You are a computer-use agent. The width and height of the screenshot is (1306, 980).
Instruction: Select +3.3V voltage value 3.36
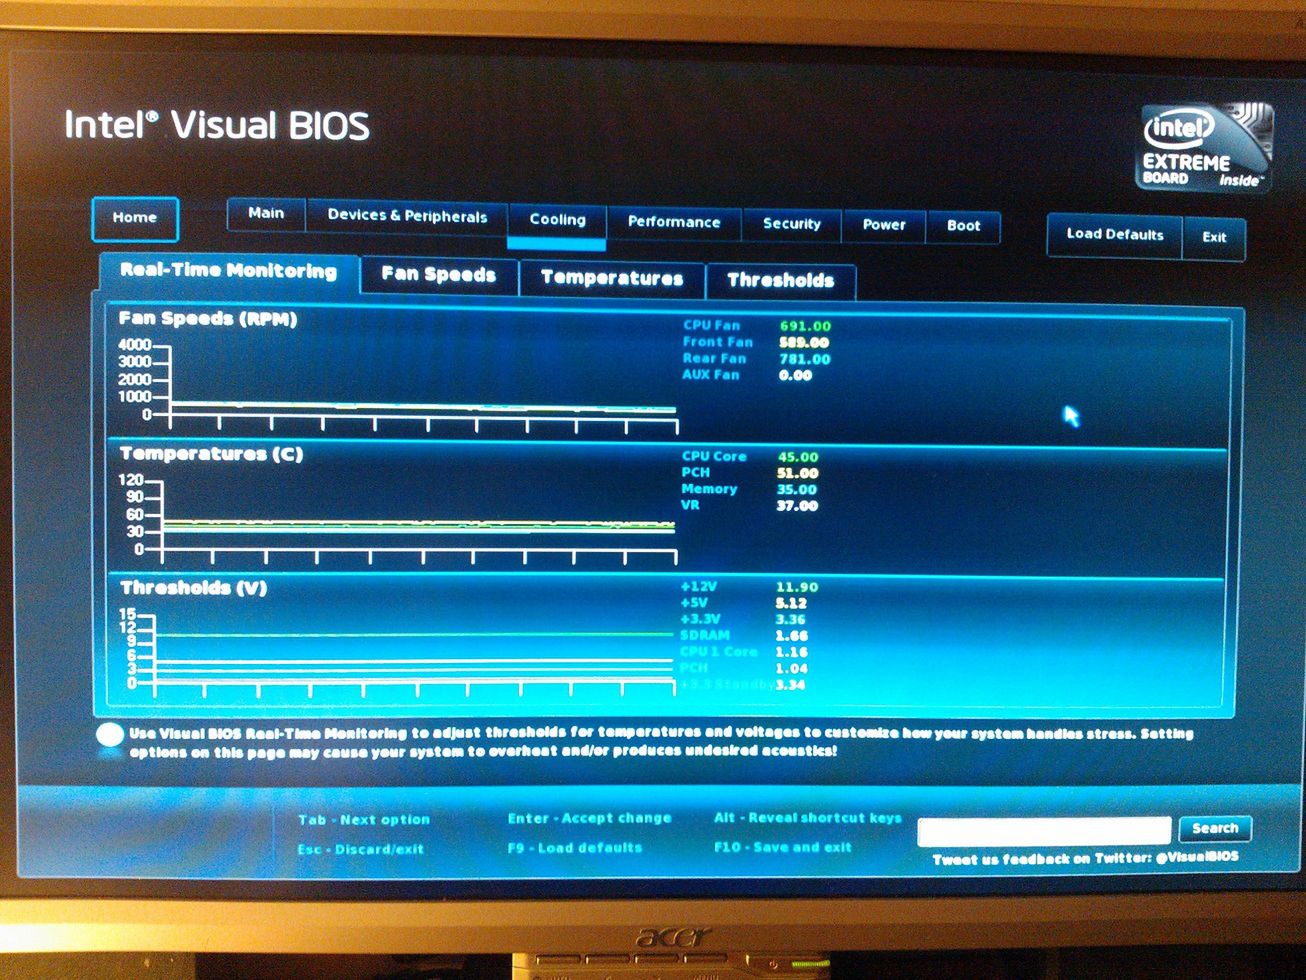(791, 619)
